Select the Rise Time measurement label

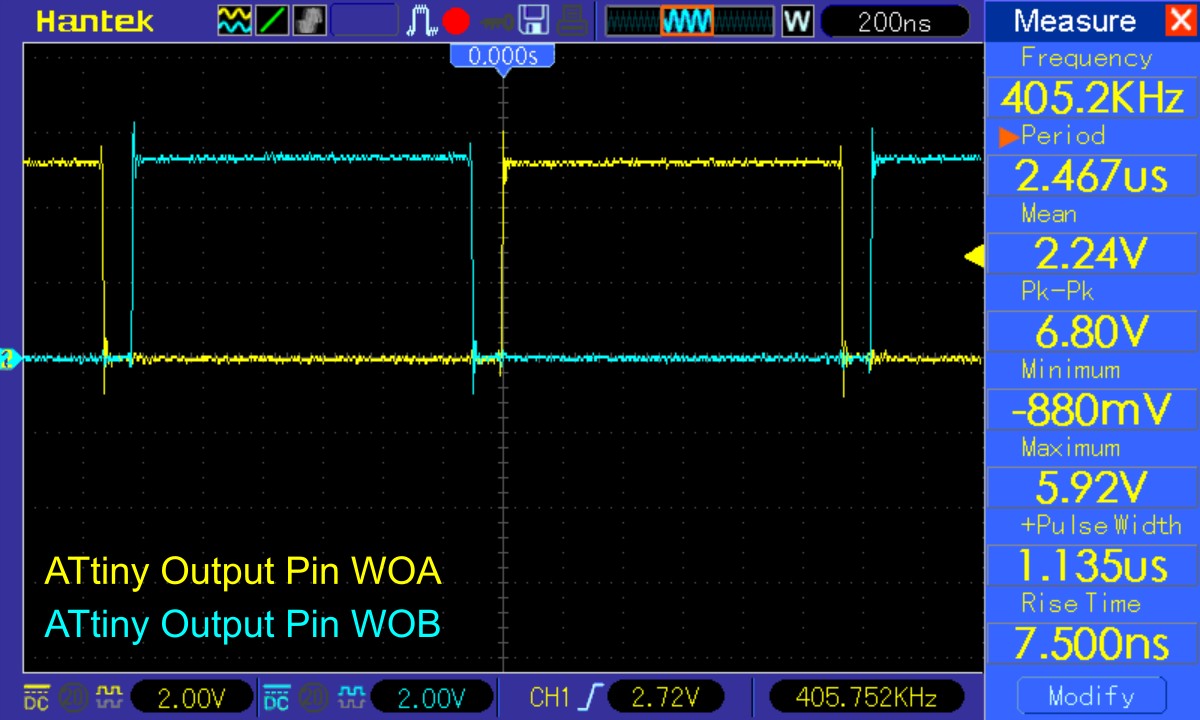[1080, 603]
